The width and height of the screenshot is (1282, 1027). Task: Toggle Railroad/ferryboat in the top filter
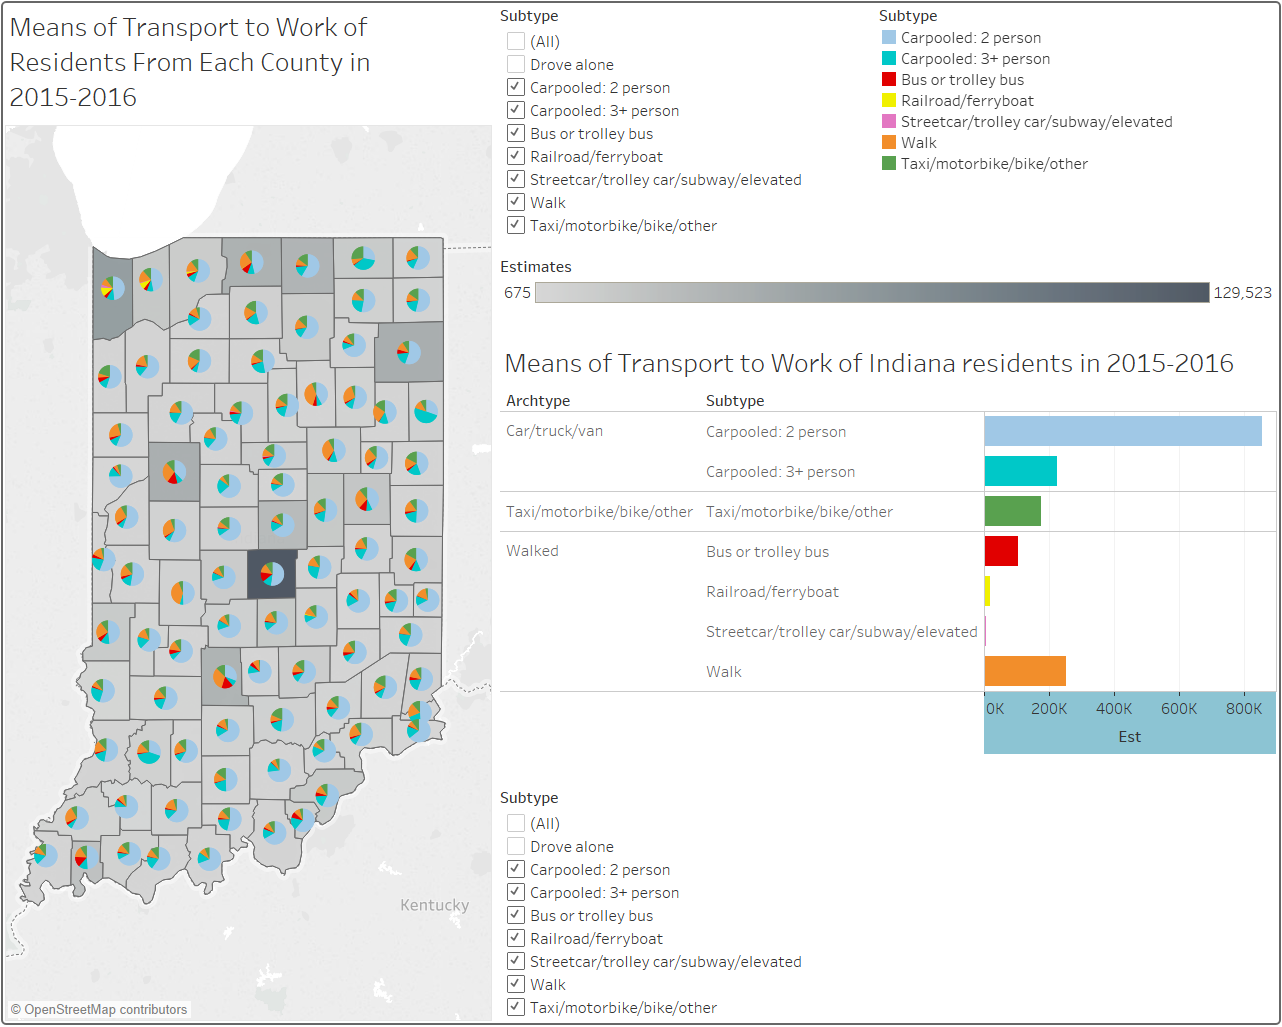(x=516, y=156)
